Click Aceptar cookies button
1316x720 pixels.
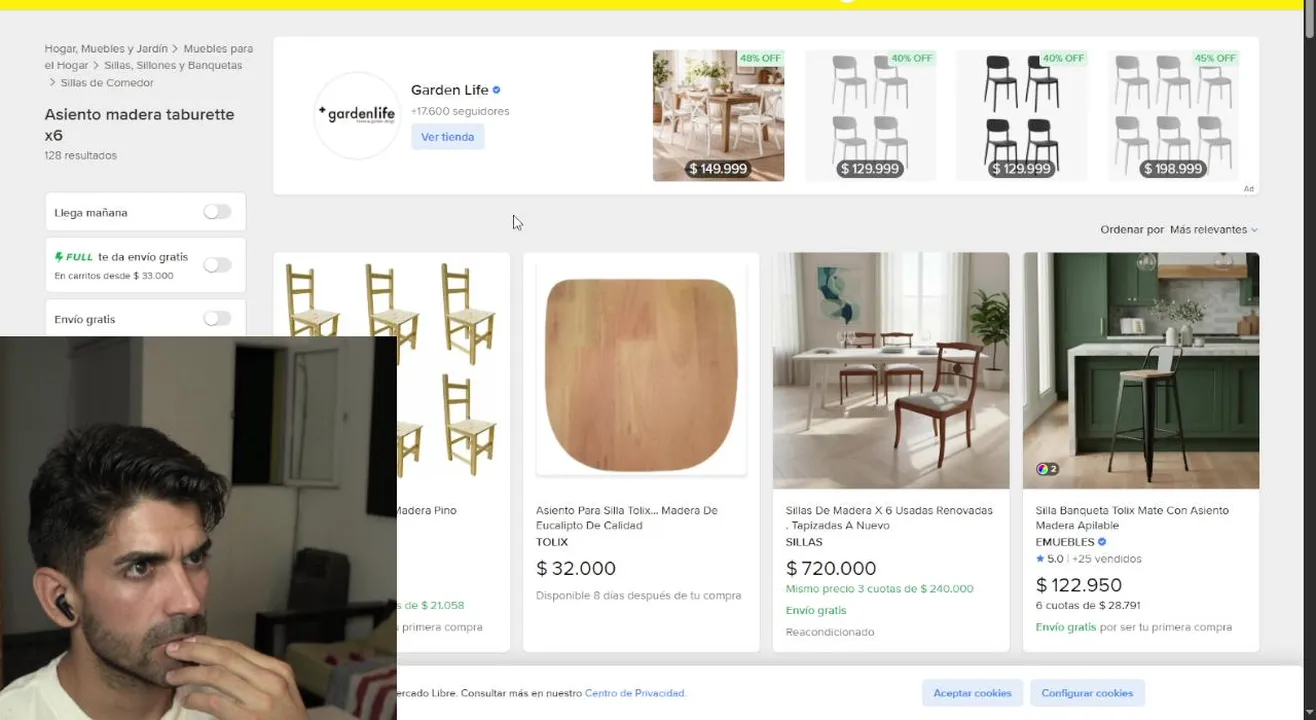[x=972, y=693]
